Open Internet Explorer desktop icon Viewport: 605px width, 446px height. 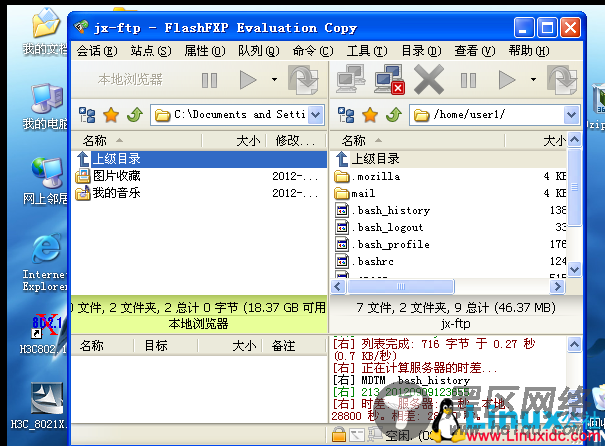pos(45,262)
